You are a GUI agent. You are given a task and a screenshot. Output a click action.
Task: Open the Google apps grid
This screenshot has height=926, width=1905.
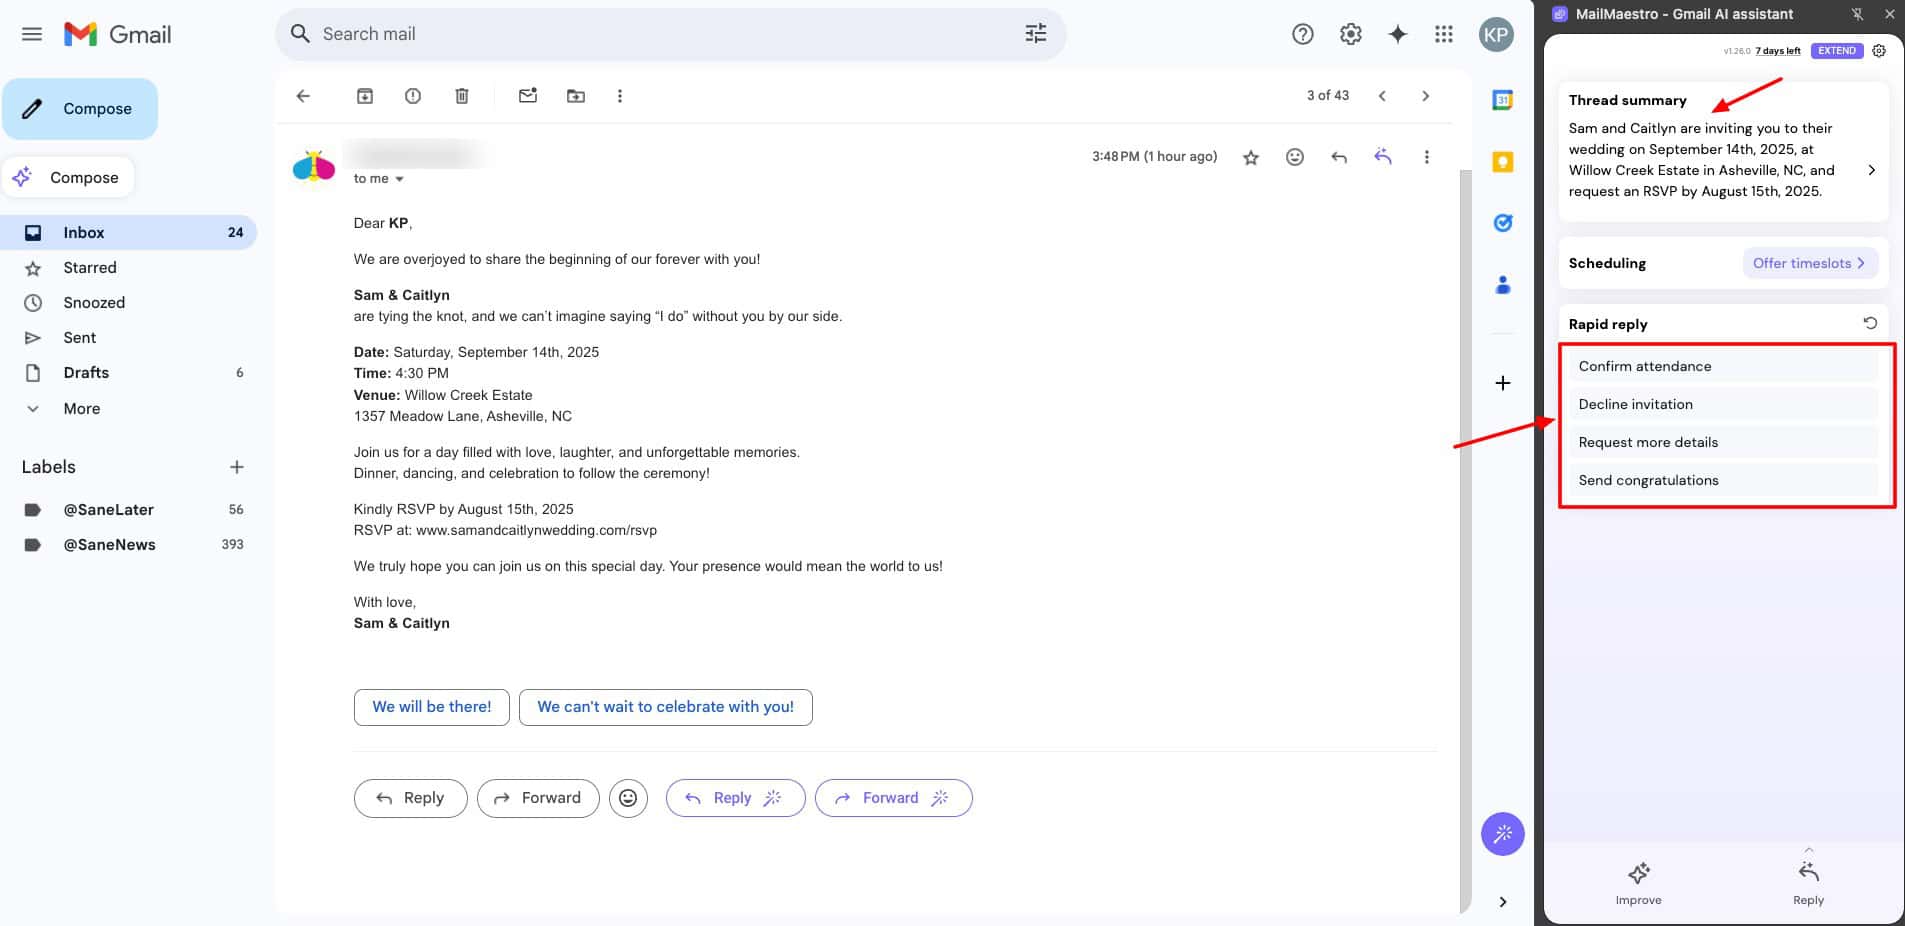point(1443,34)
